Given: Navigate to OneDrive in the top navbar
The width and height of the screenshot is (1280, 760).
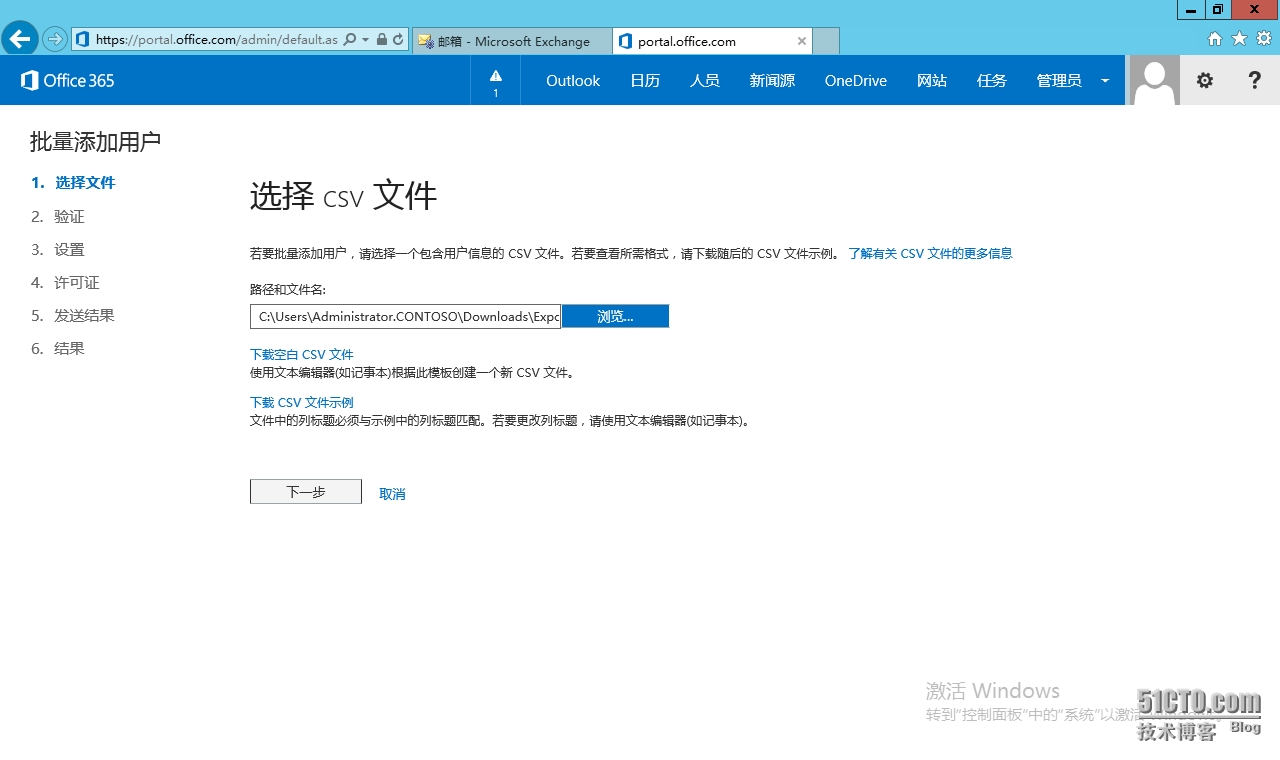Looking at the screenshot, I should pyautogui.click(x=855, y=80).
